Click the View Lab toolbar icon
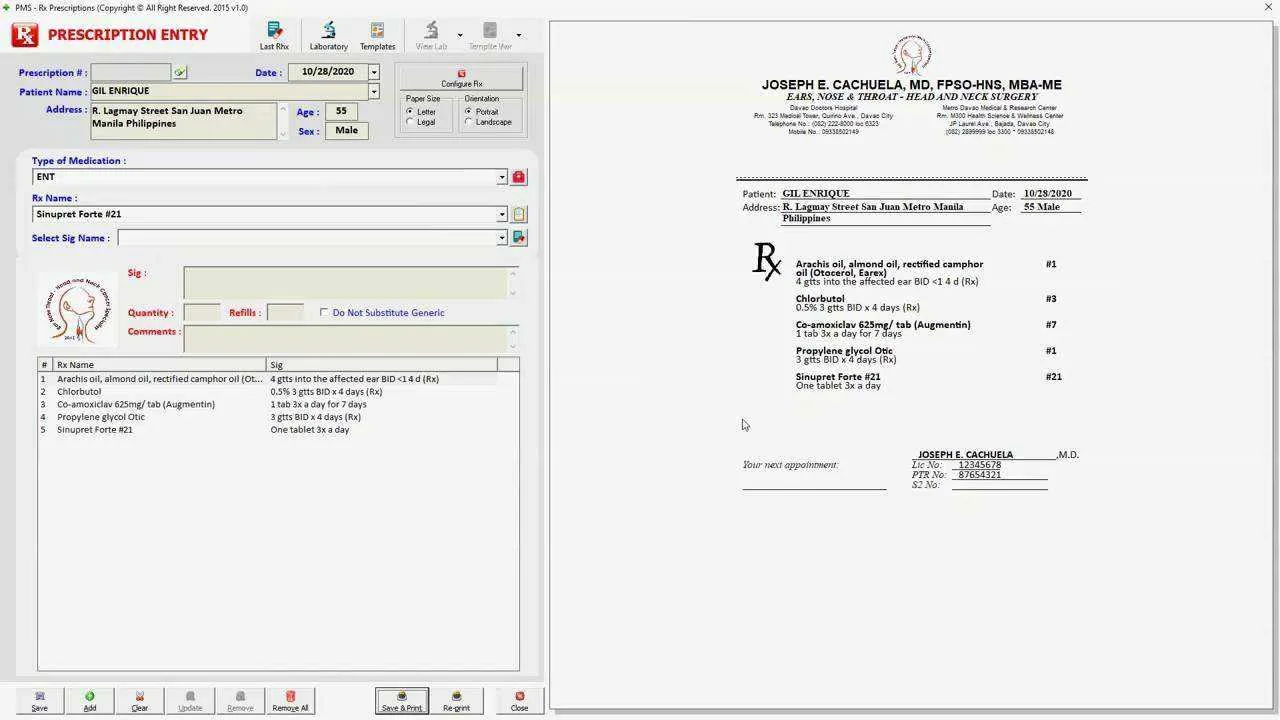The image size is (1280, 720). pos(431,36)
